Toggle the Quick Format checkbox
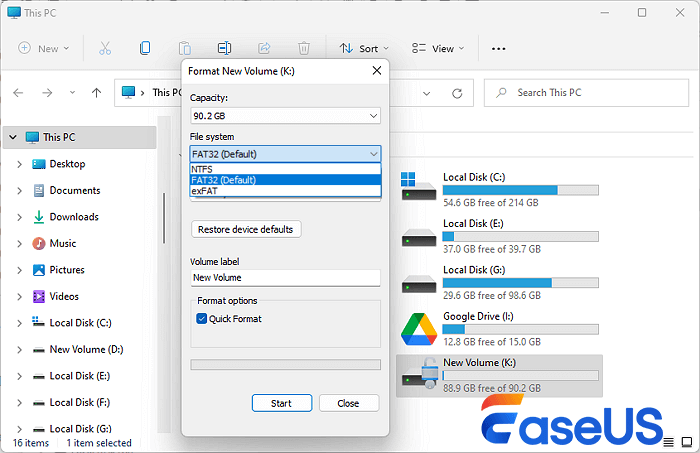This screenshot has width=700, height=453. [x=202, y=319]
